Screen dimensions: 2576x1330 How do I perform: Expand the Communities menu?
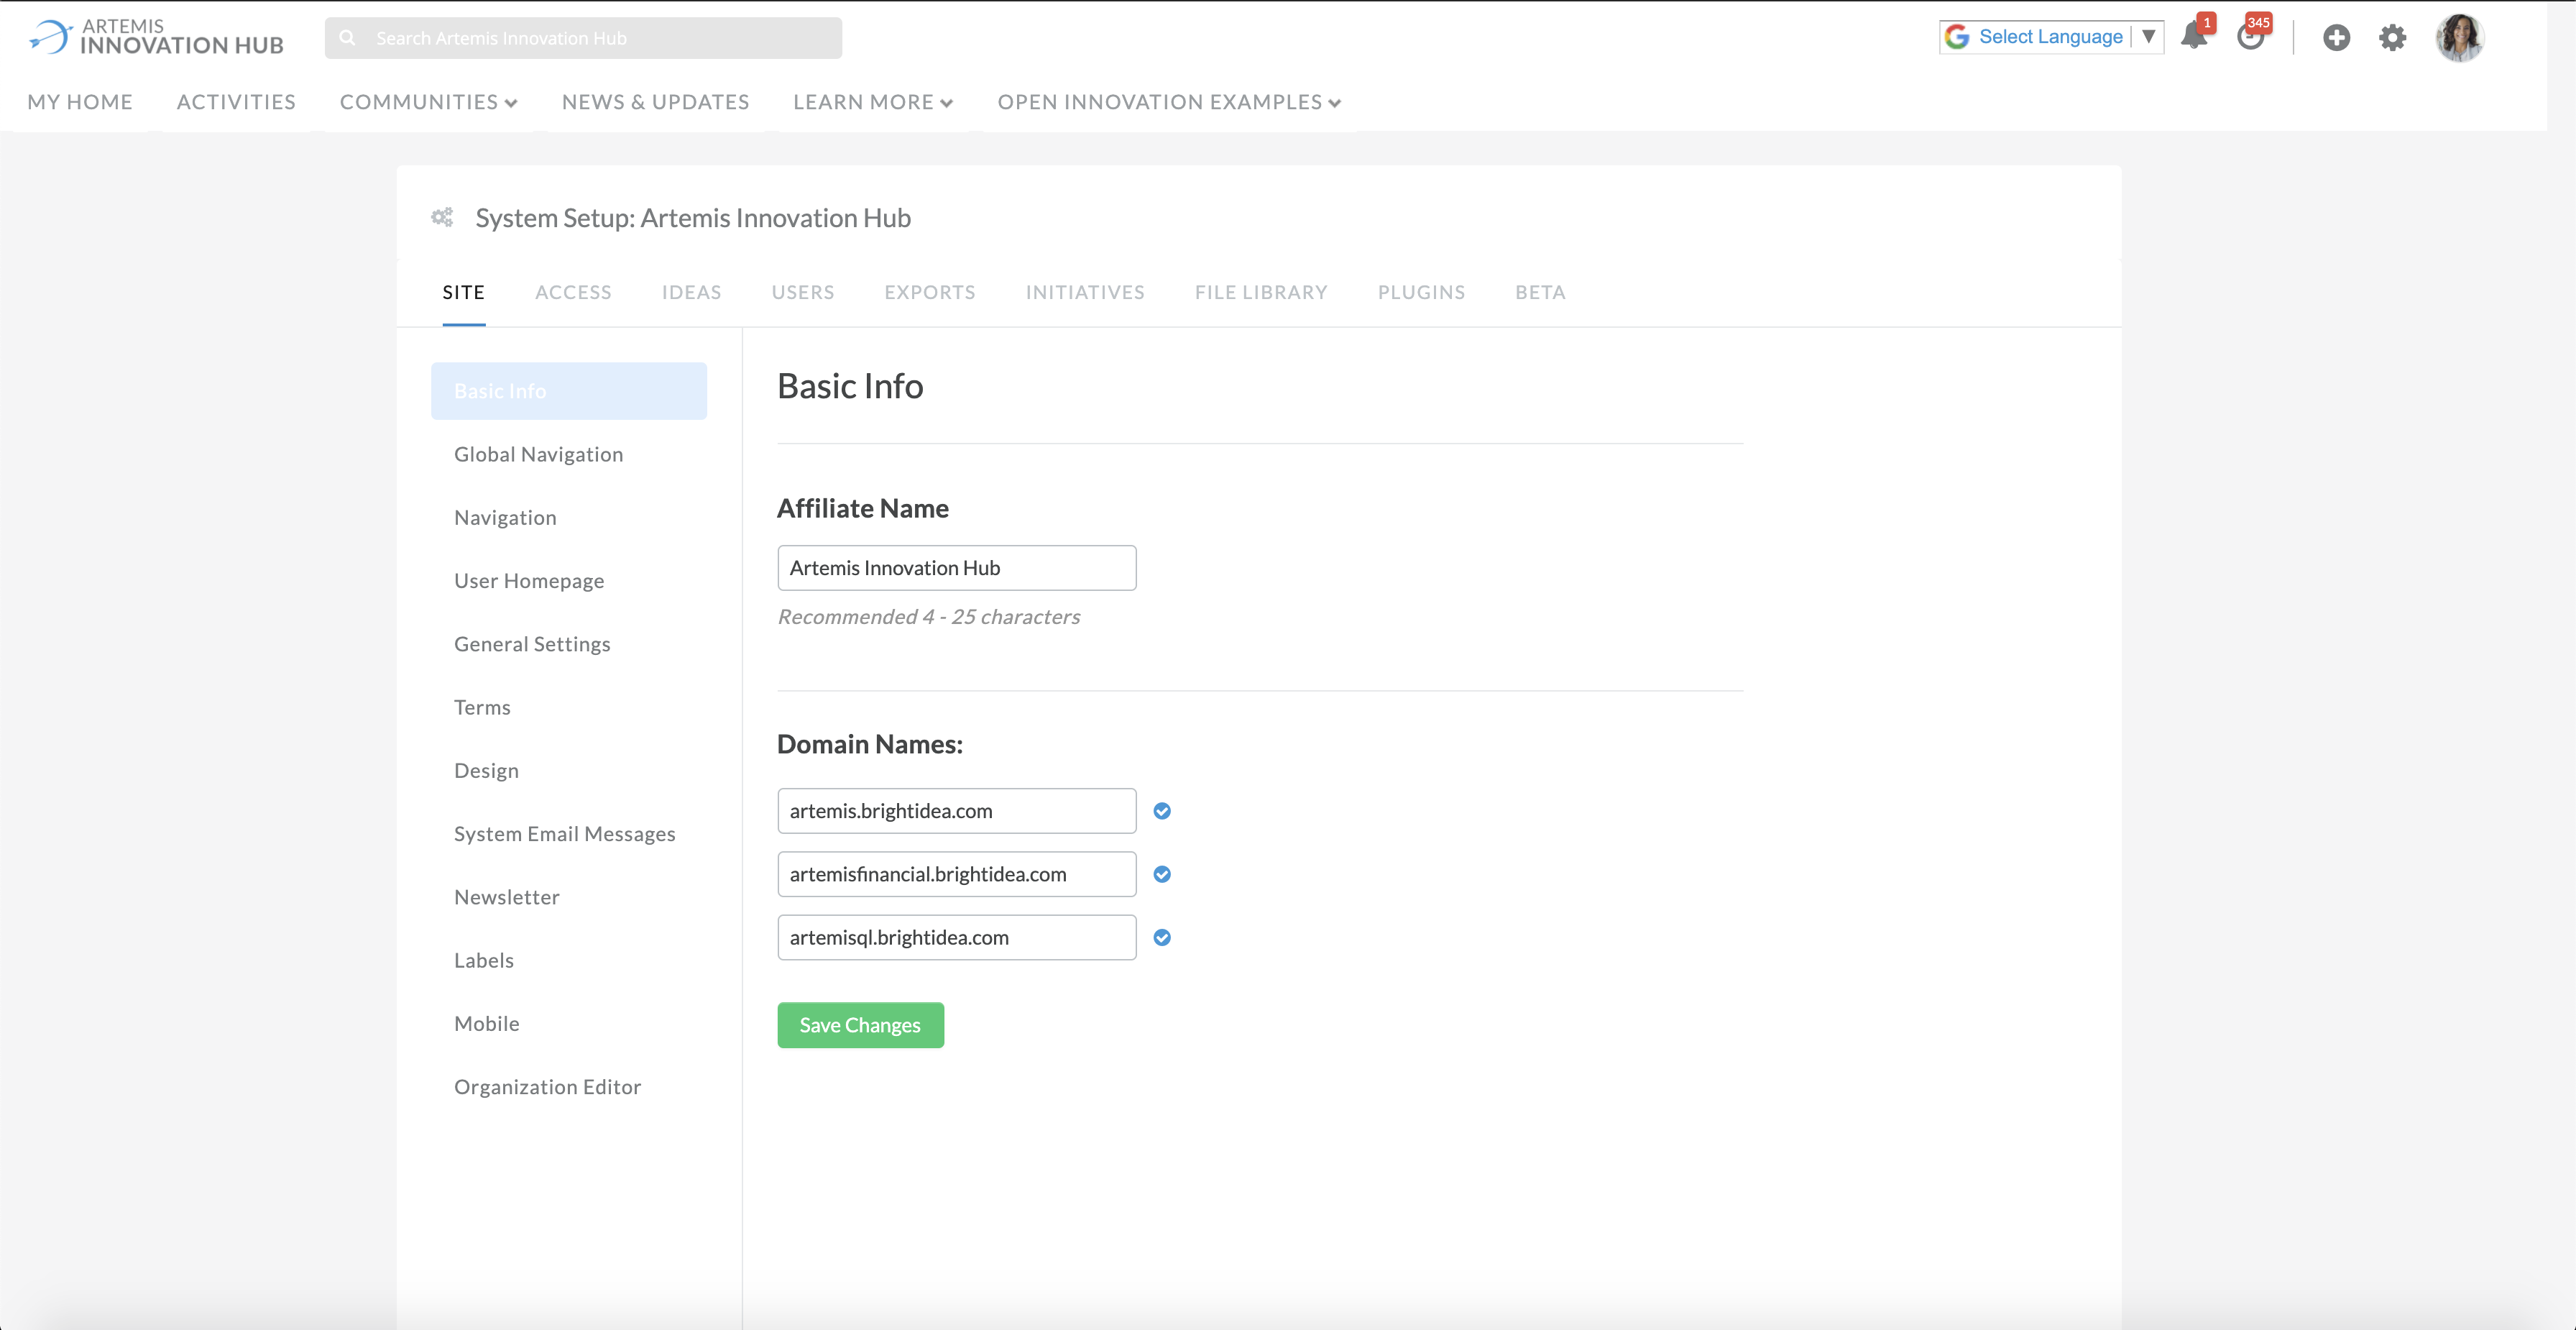click(x=428, y=102)
